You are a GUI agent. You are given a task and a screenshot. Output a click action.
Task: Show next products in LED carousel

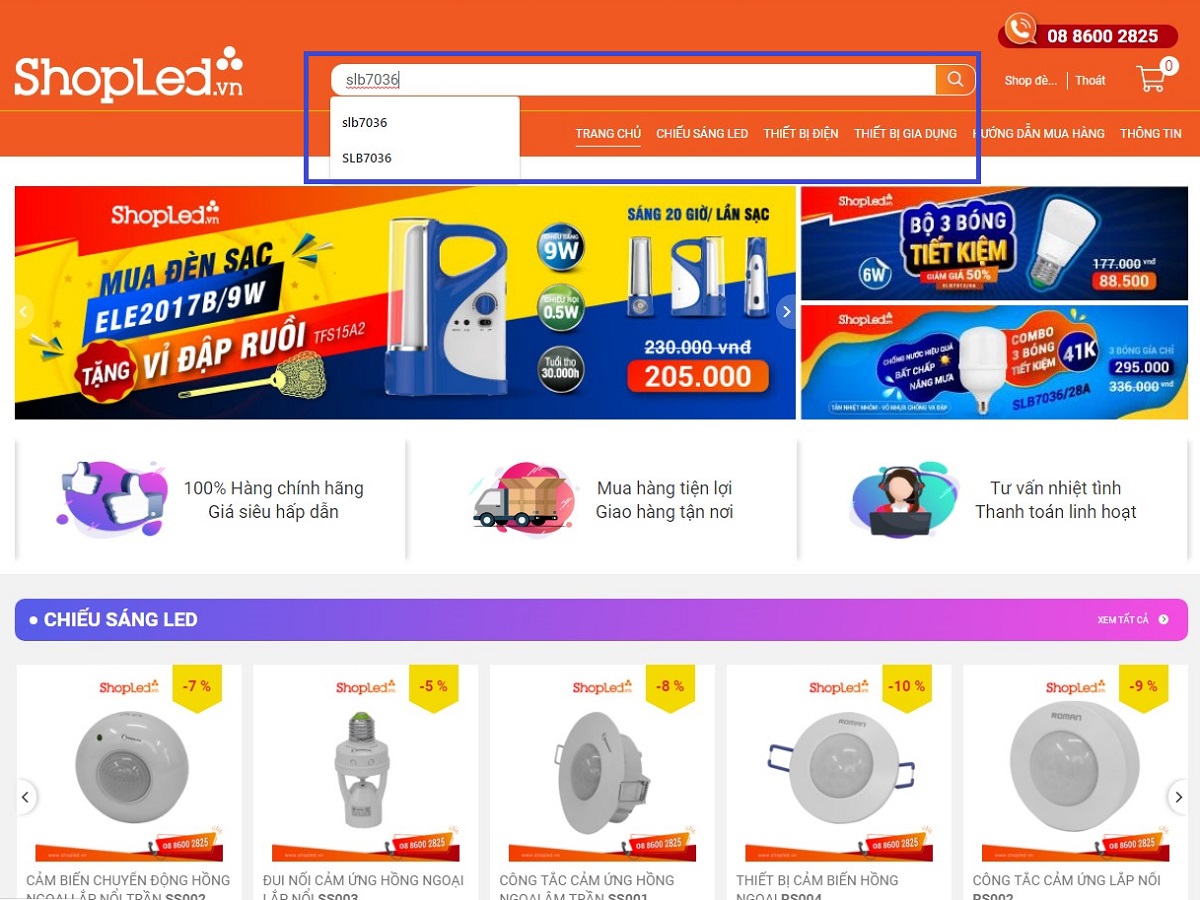(x=1177, y=797)
